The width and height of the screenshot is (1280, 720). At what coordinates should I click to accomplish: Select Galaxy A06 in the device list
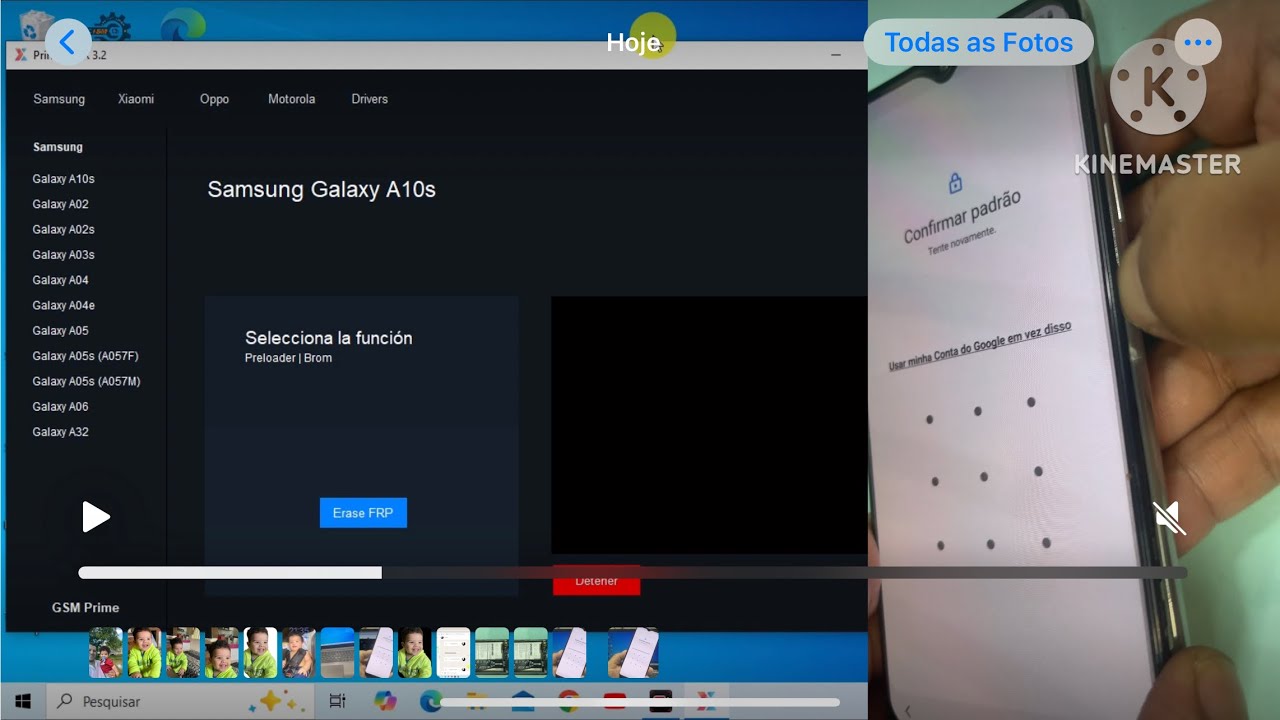pyautogui.click(x=60, y=407)
